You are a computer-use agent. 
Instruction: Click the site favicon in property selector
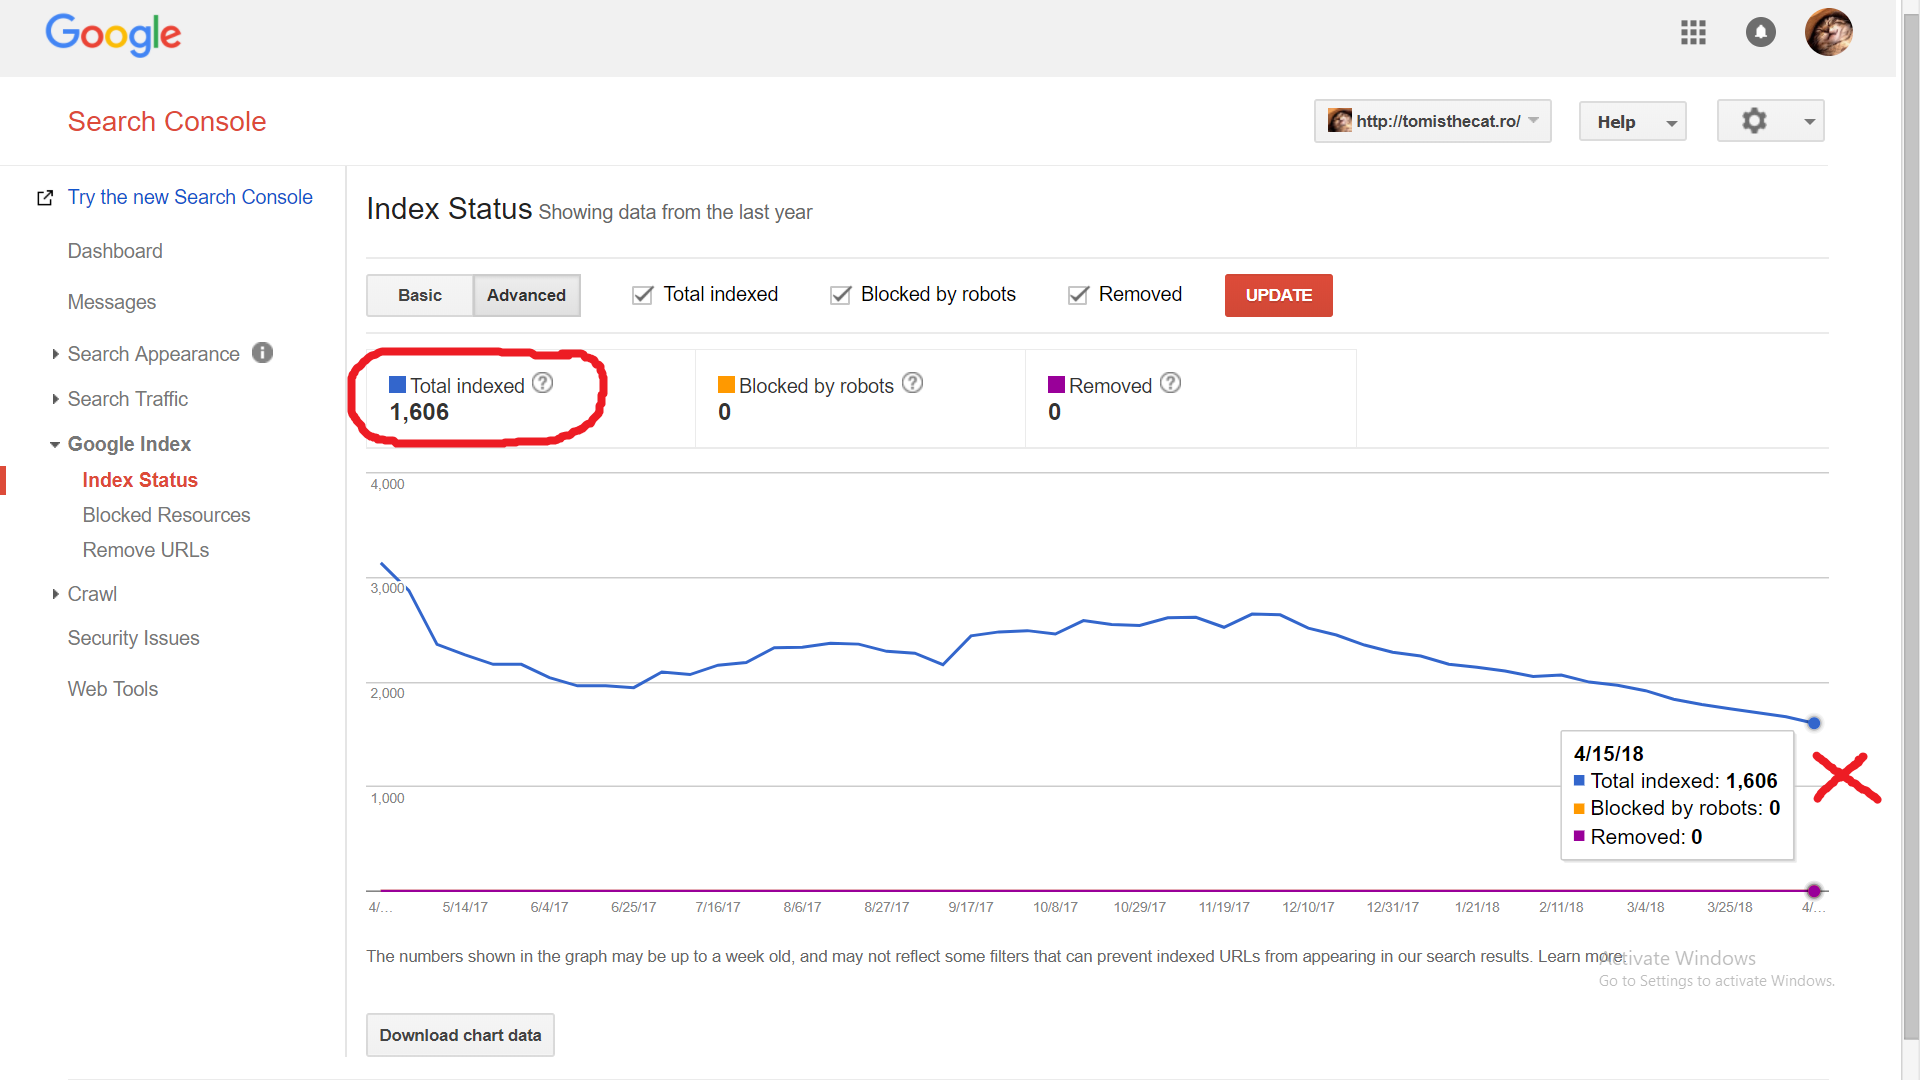click(1339, 121)
